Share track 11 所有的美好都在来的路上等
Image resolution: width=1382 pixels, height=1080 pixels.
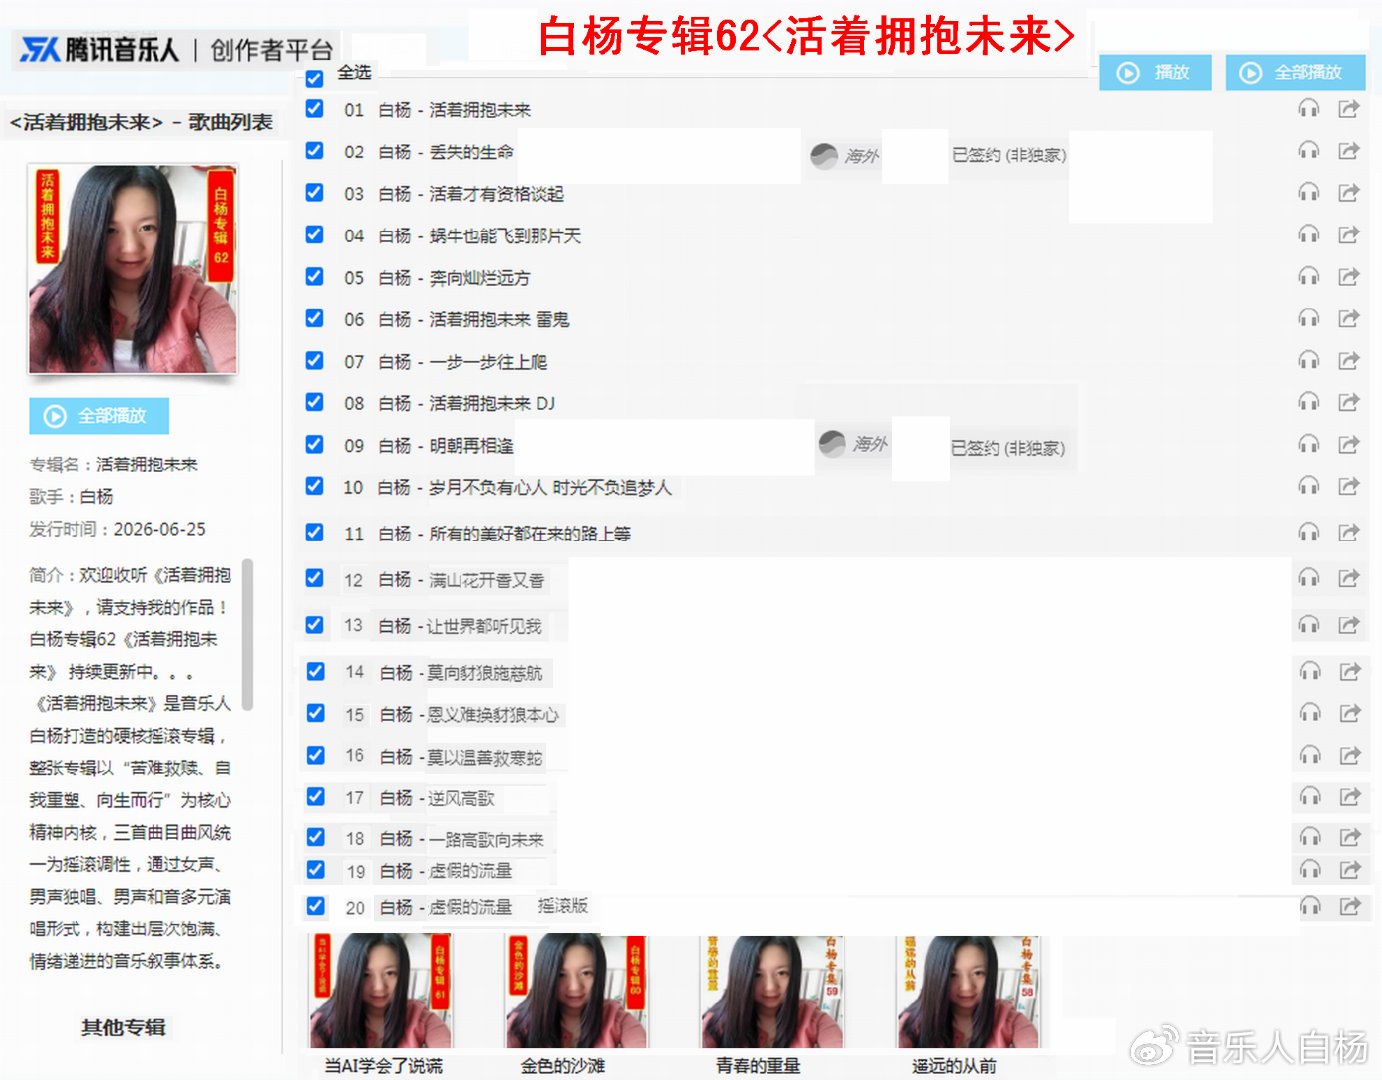coord(1349,532)
